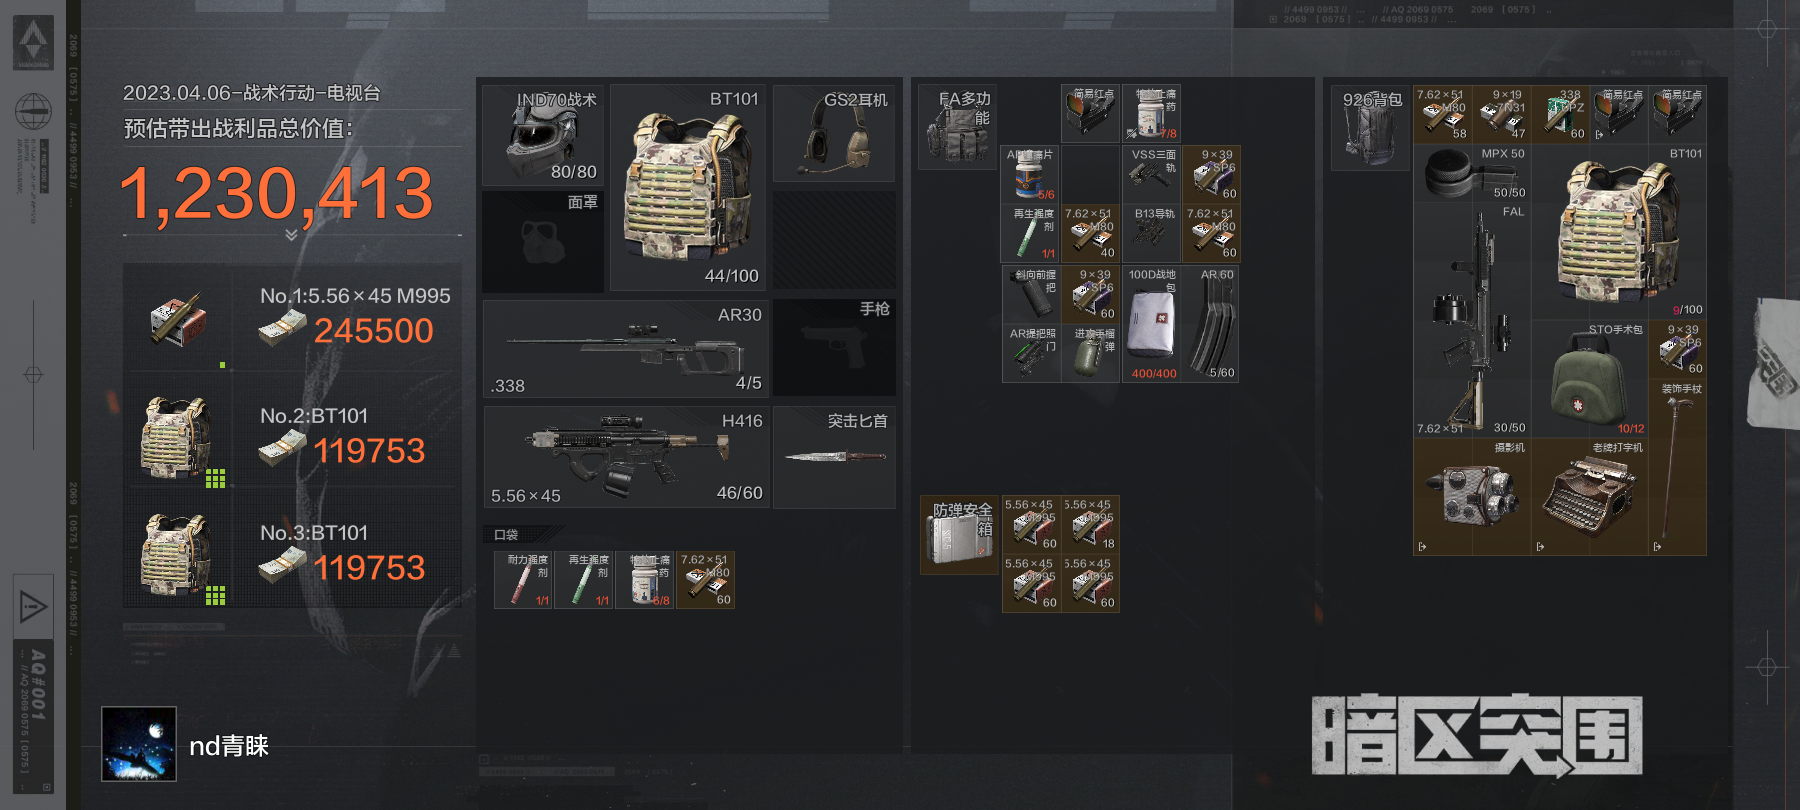Select the FA多功能 chest rig

coord(957,127)
